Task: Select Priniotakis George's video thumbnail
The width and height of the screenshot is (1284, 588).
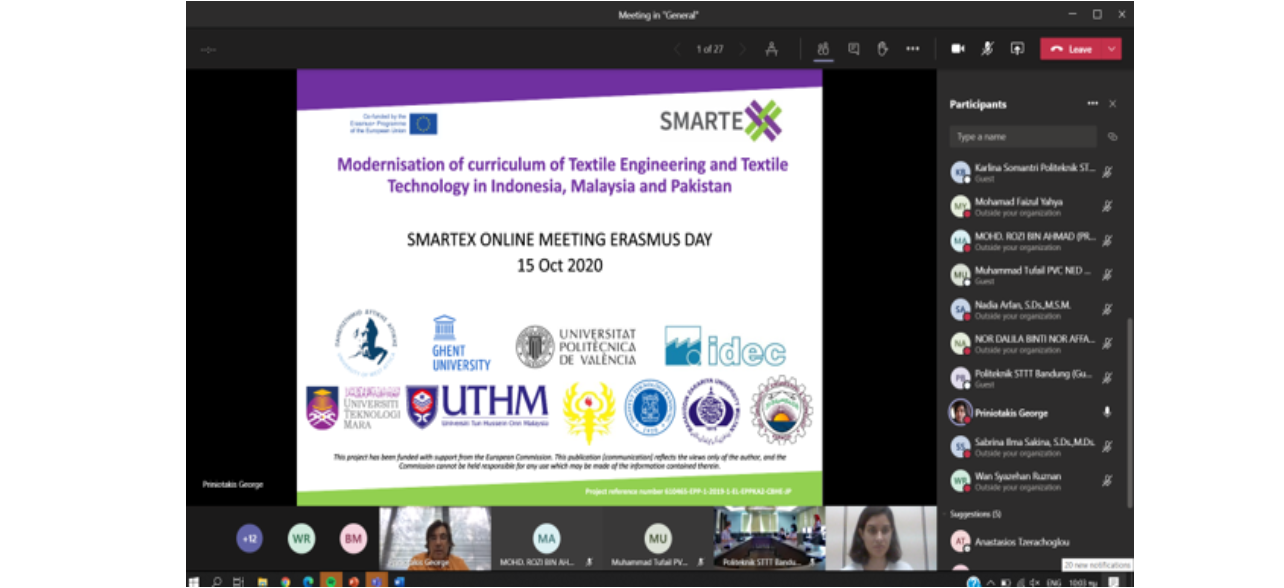Action: pos(435,538)
